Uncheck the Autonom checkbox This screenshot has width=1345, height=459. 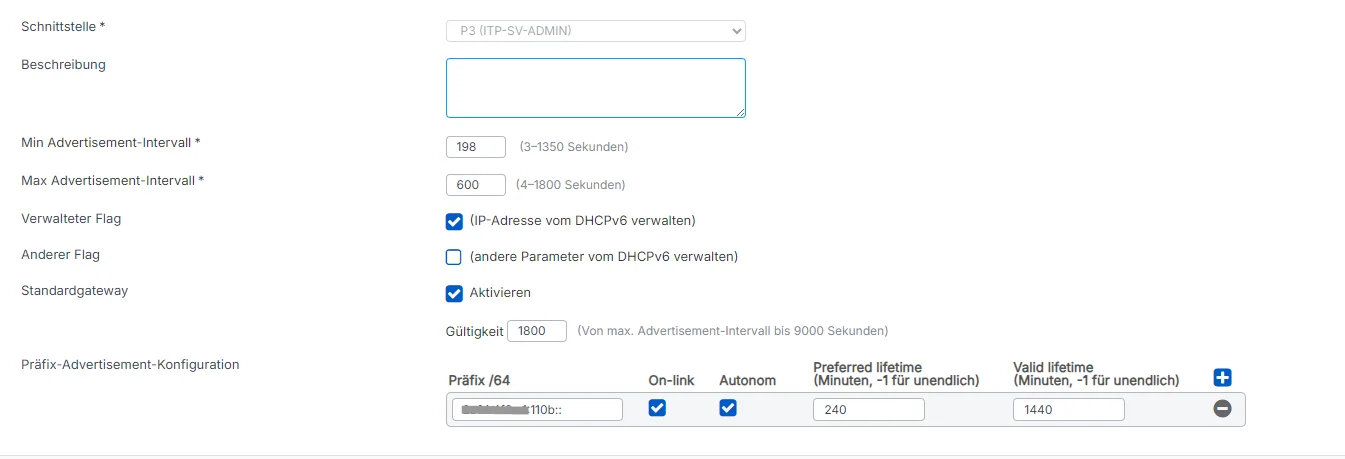click(x=728, y=408)
